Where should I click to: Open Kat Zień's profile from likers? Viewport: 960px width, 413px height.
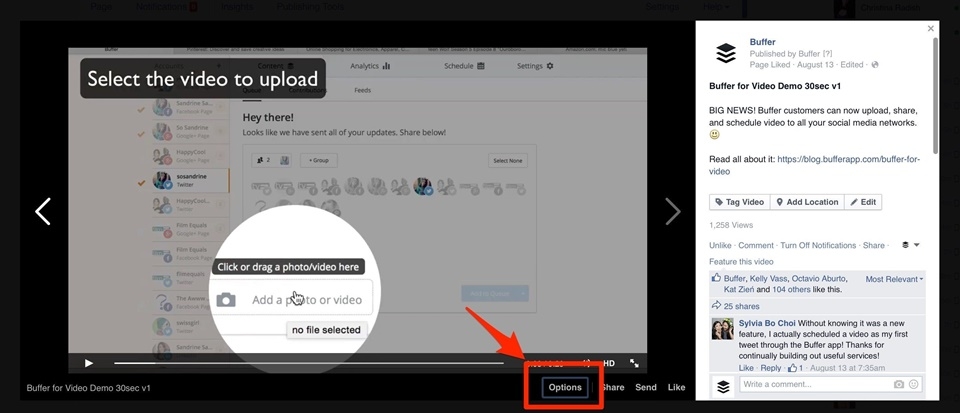pos(738,289)
